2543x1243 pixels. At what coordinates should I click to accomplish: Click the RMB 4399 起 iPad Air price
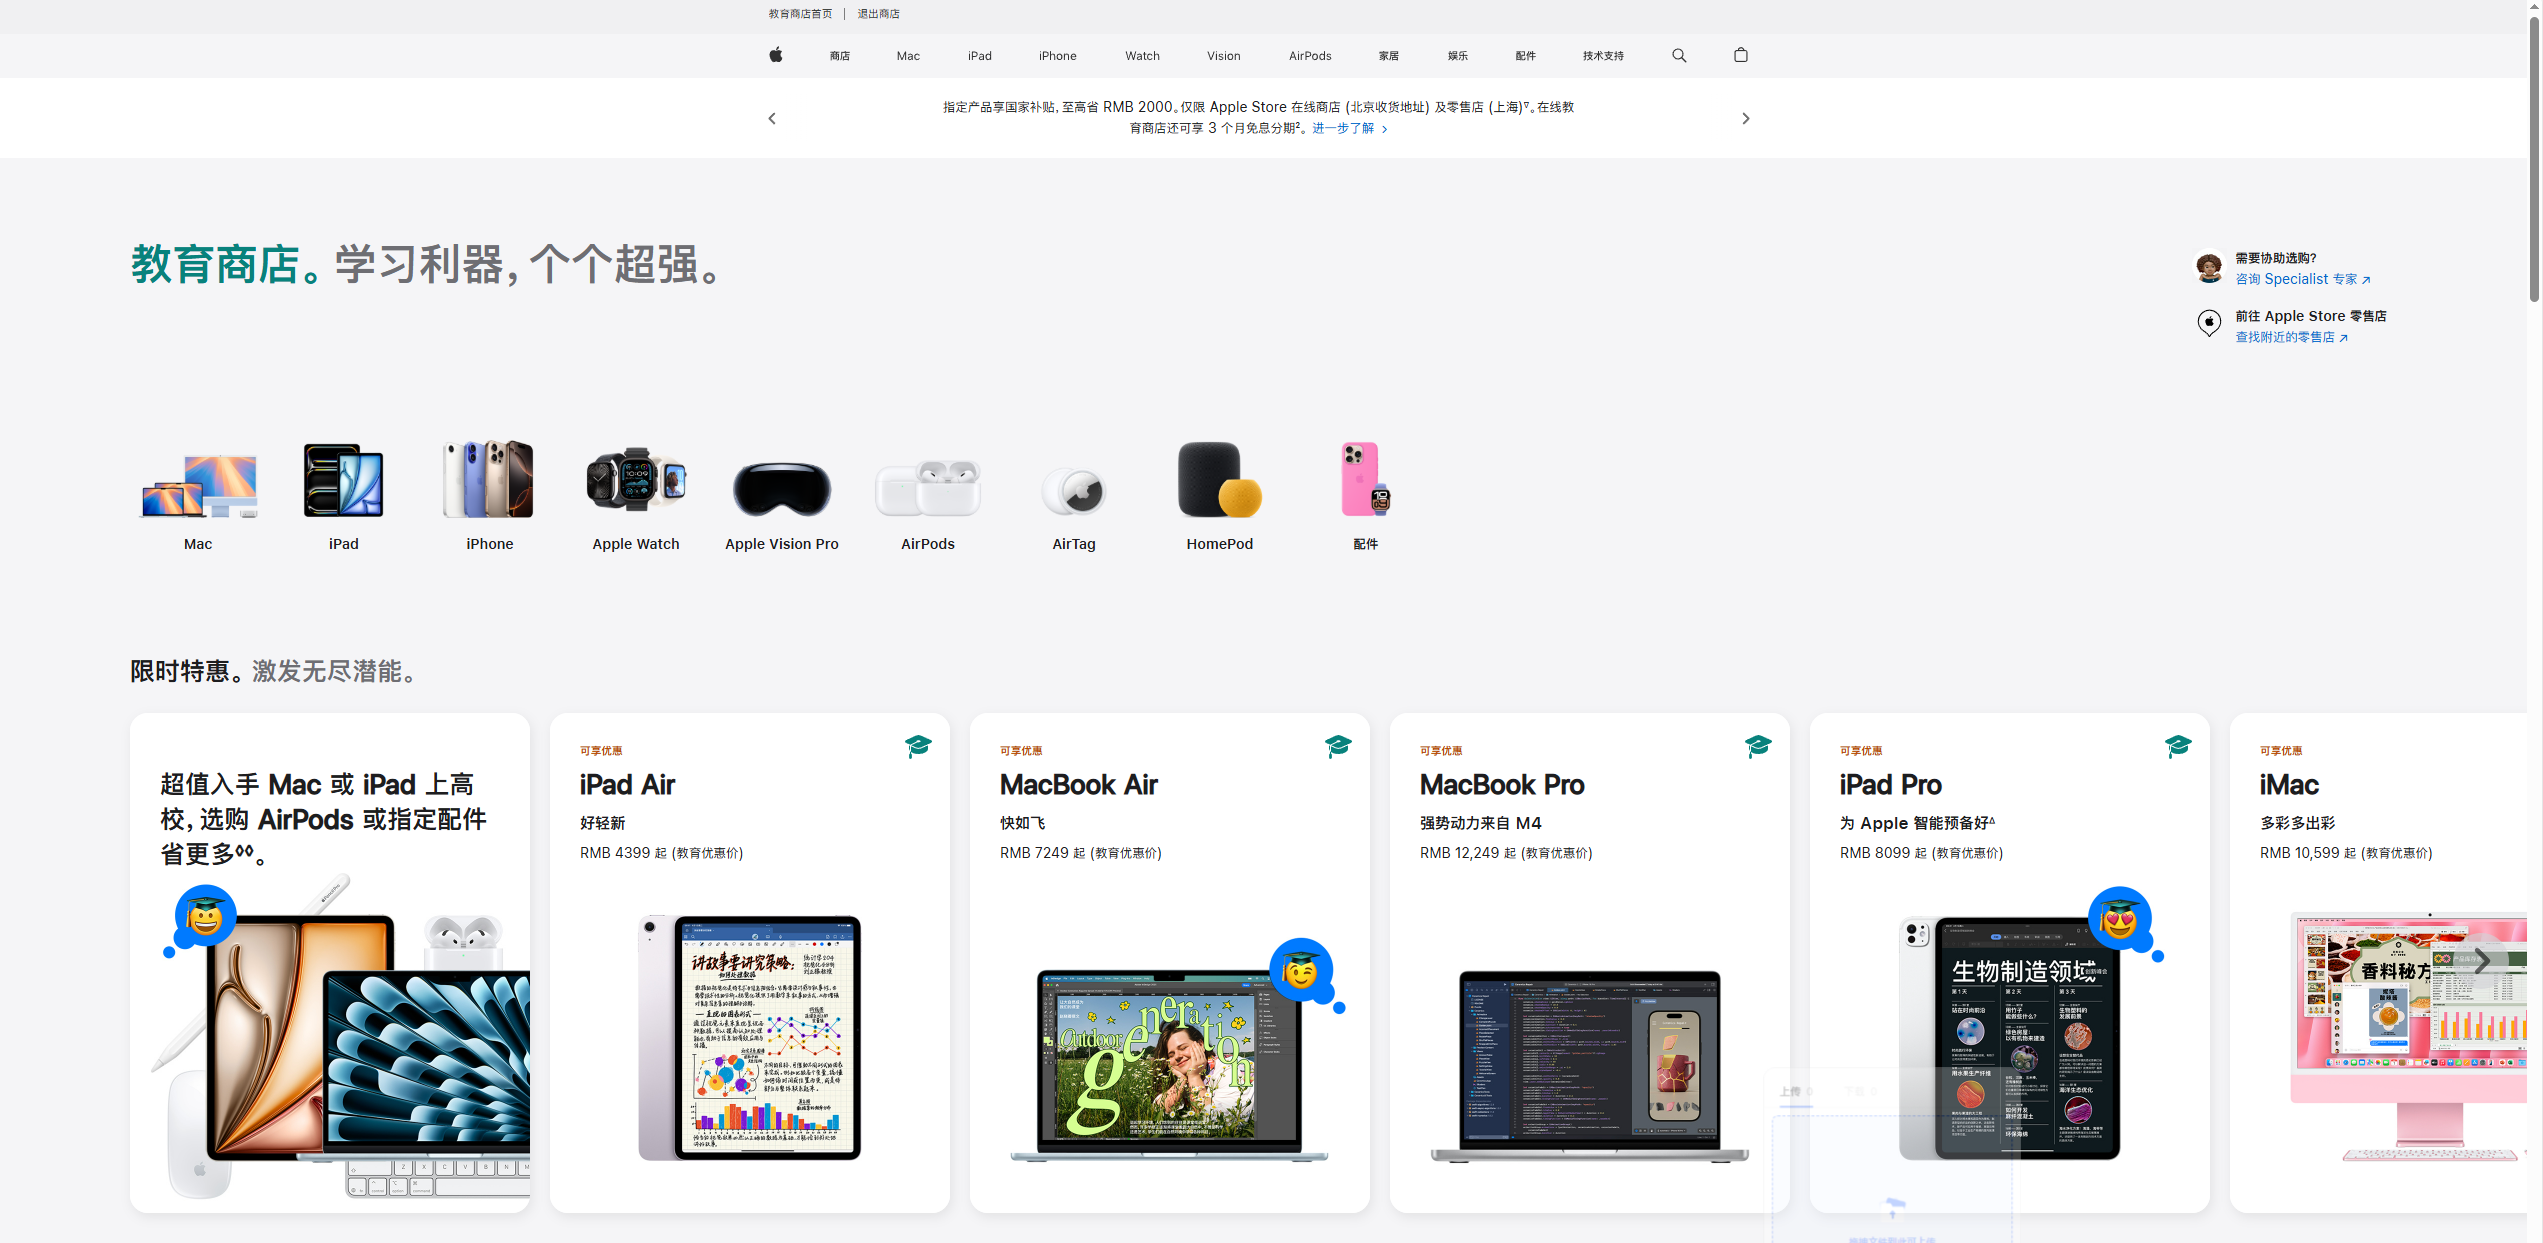pos(661,853)
